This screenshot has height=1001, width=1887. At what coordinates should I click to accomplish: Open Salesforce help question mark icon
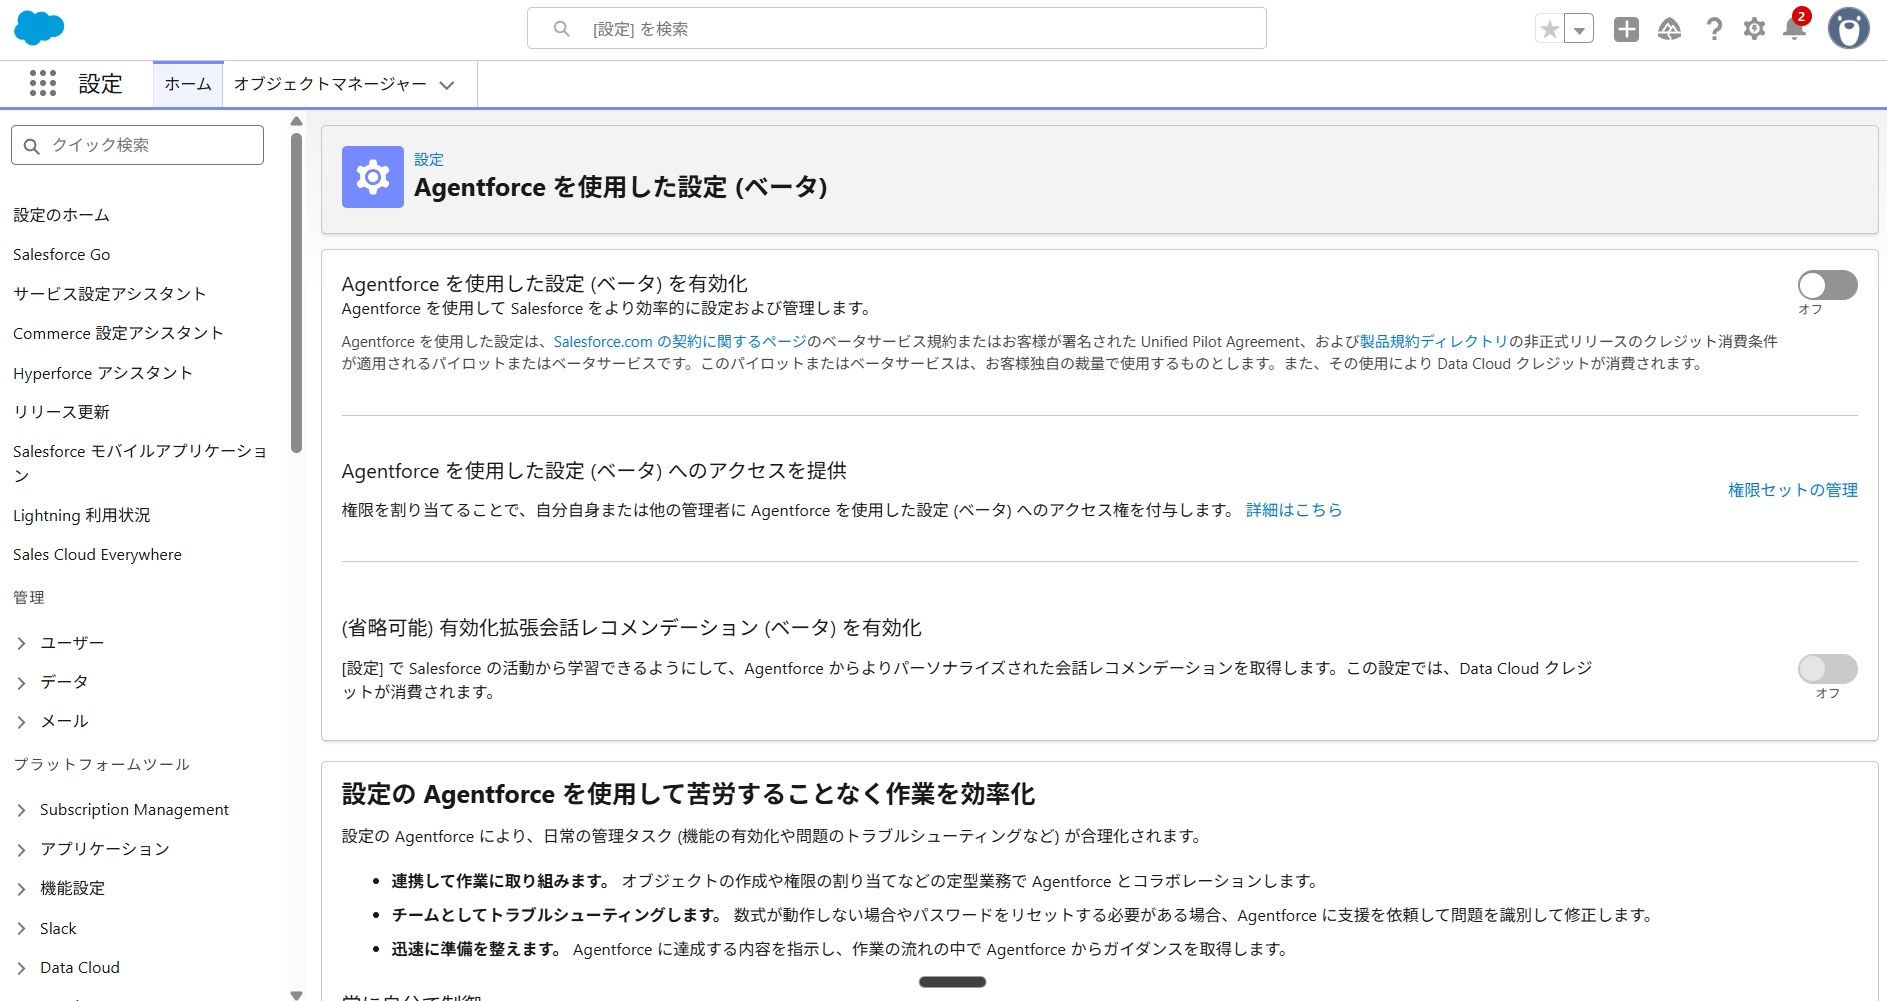coord(1713,29)
